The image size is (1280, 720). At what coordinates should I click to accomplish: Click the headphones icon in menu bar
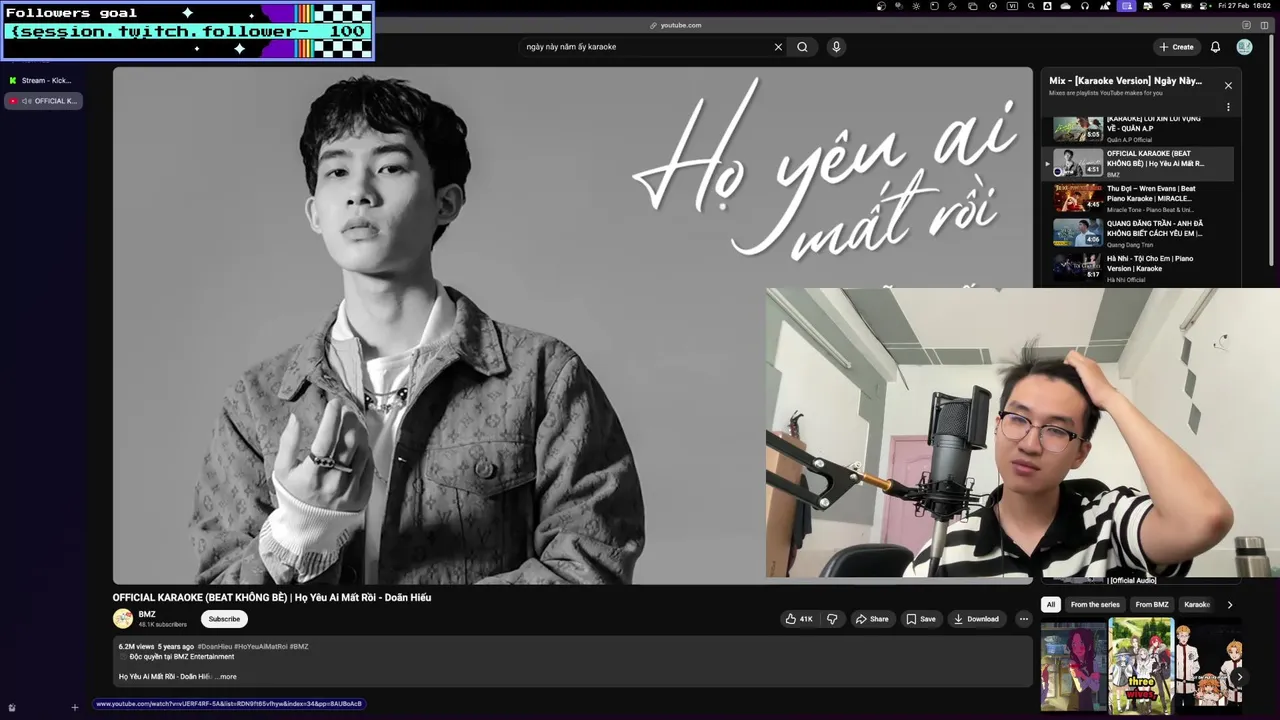1085,6
